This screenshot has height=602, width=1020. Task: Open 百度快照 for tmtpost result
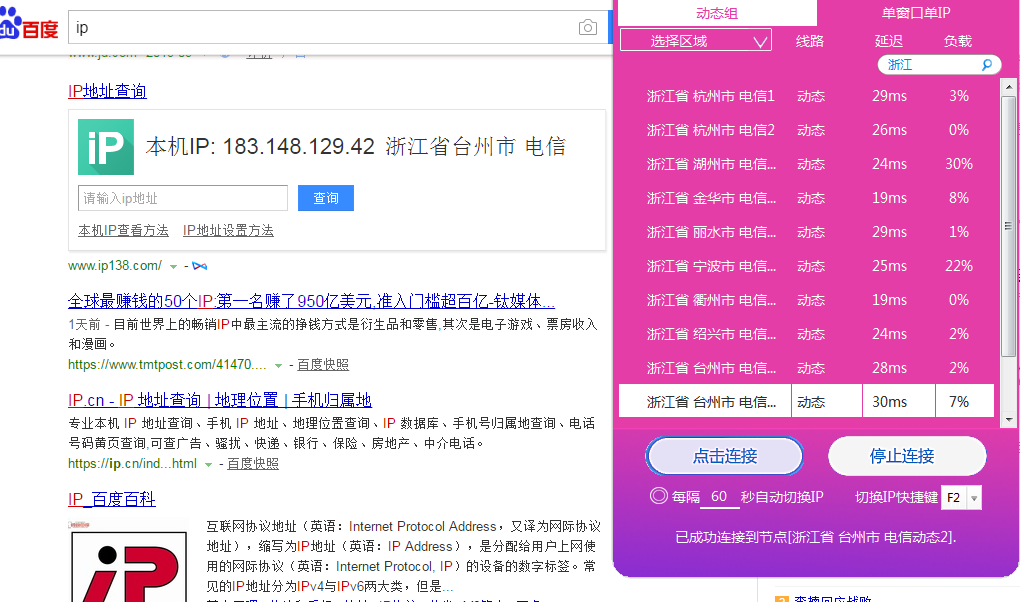pyautogui.click(x=323, y=365)
